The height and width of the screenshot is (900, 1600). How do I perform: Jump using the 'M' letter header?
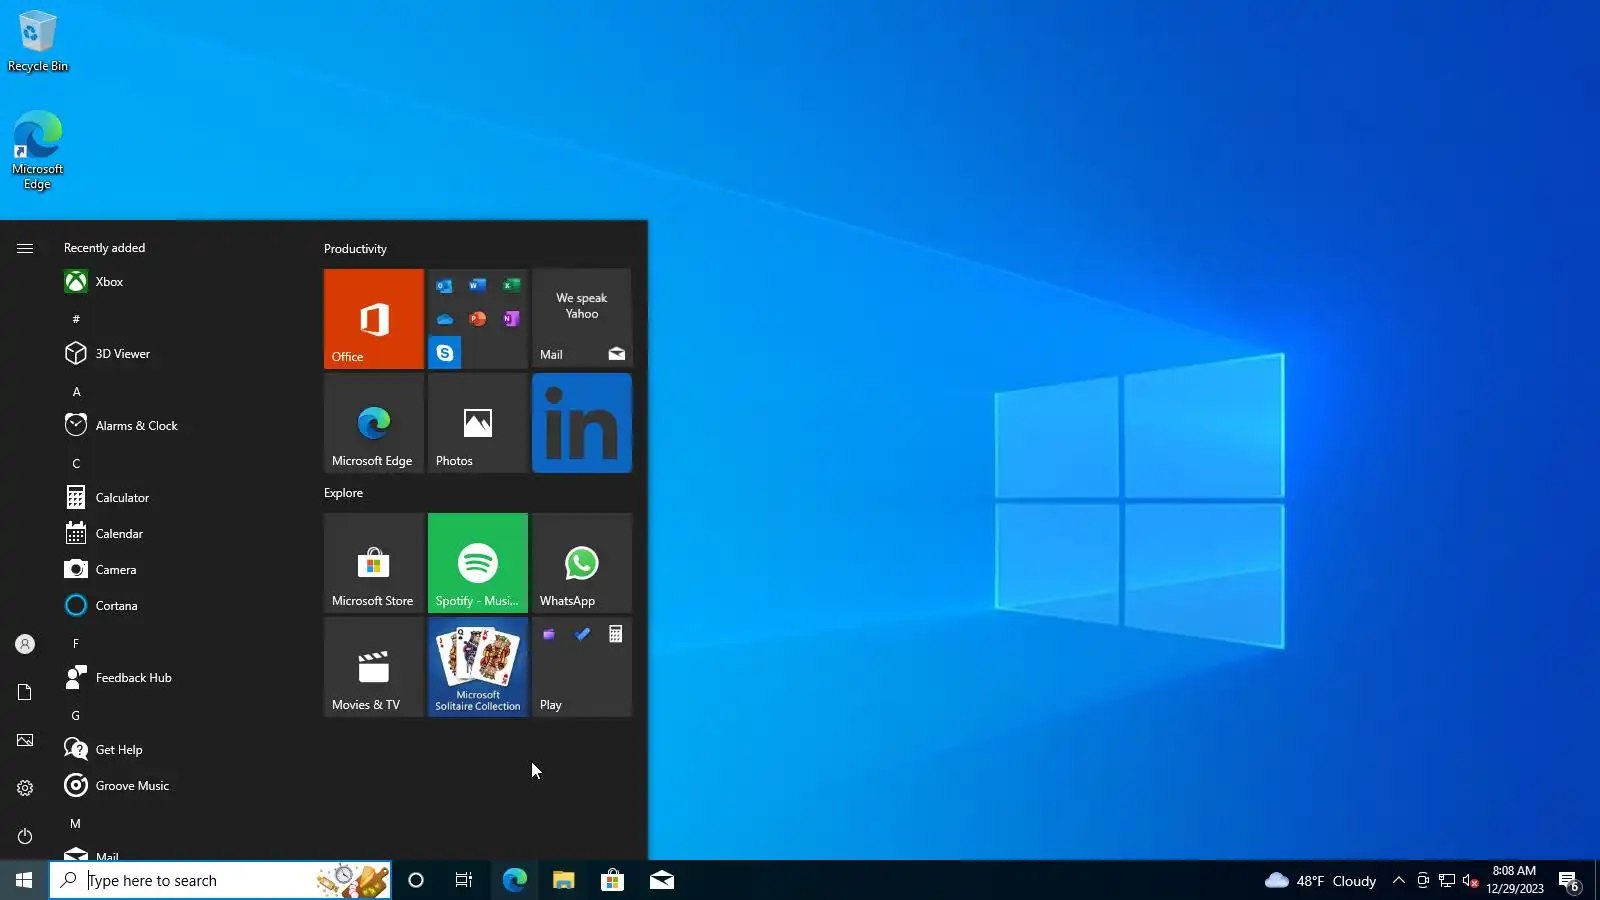tap(76, 823)
